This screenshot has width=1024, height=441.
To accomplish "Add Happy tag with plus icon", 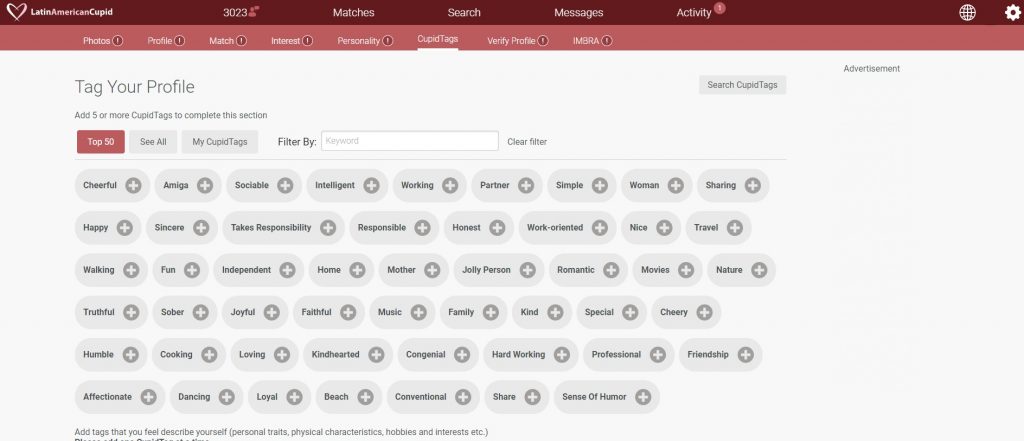I will click(125, 228).
